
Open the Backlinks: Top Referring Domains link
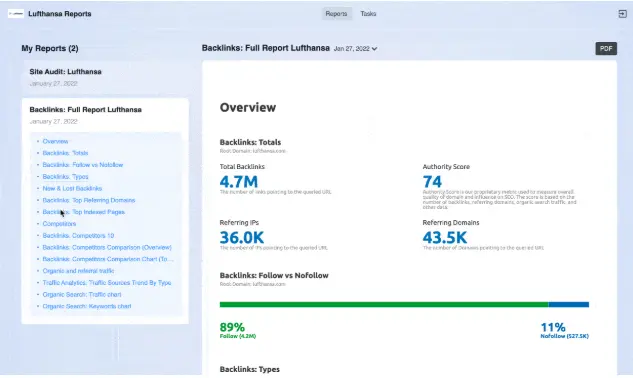click(89, 200)
